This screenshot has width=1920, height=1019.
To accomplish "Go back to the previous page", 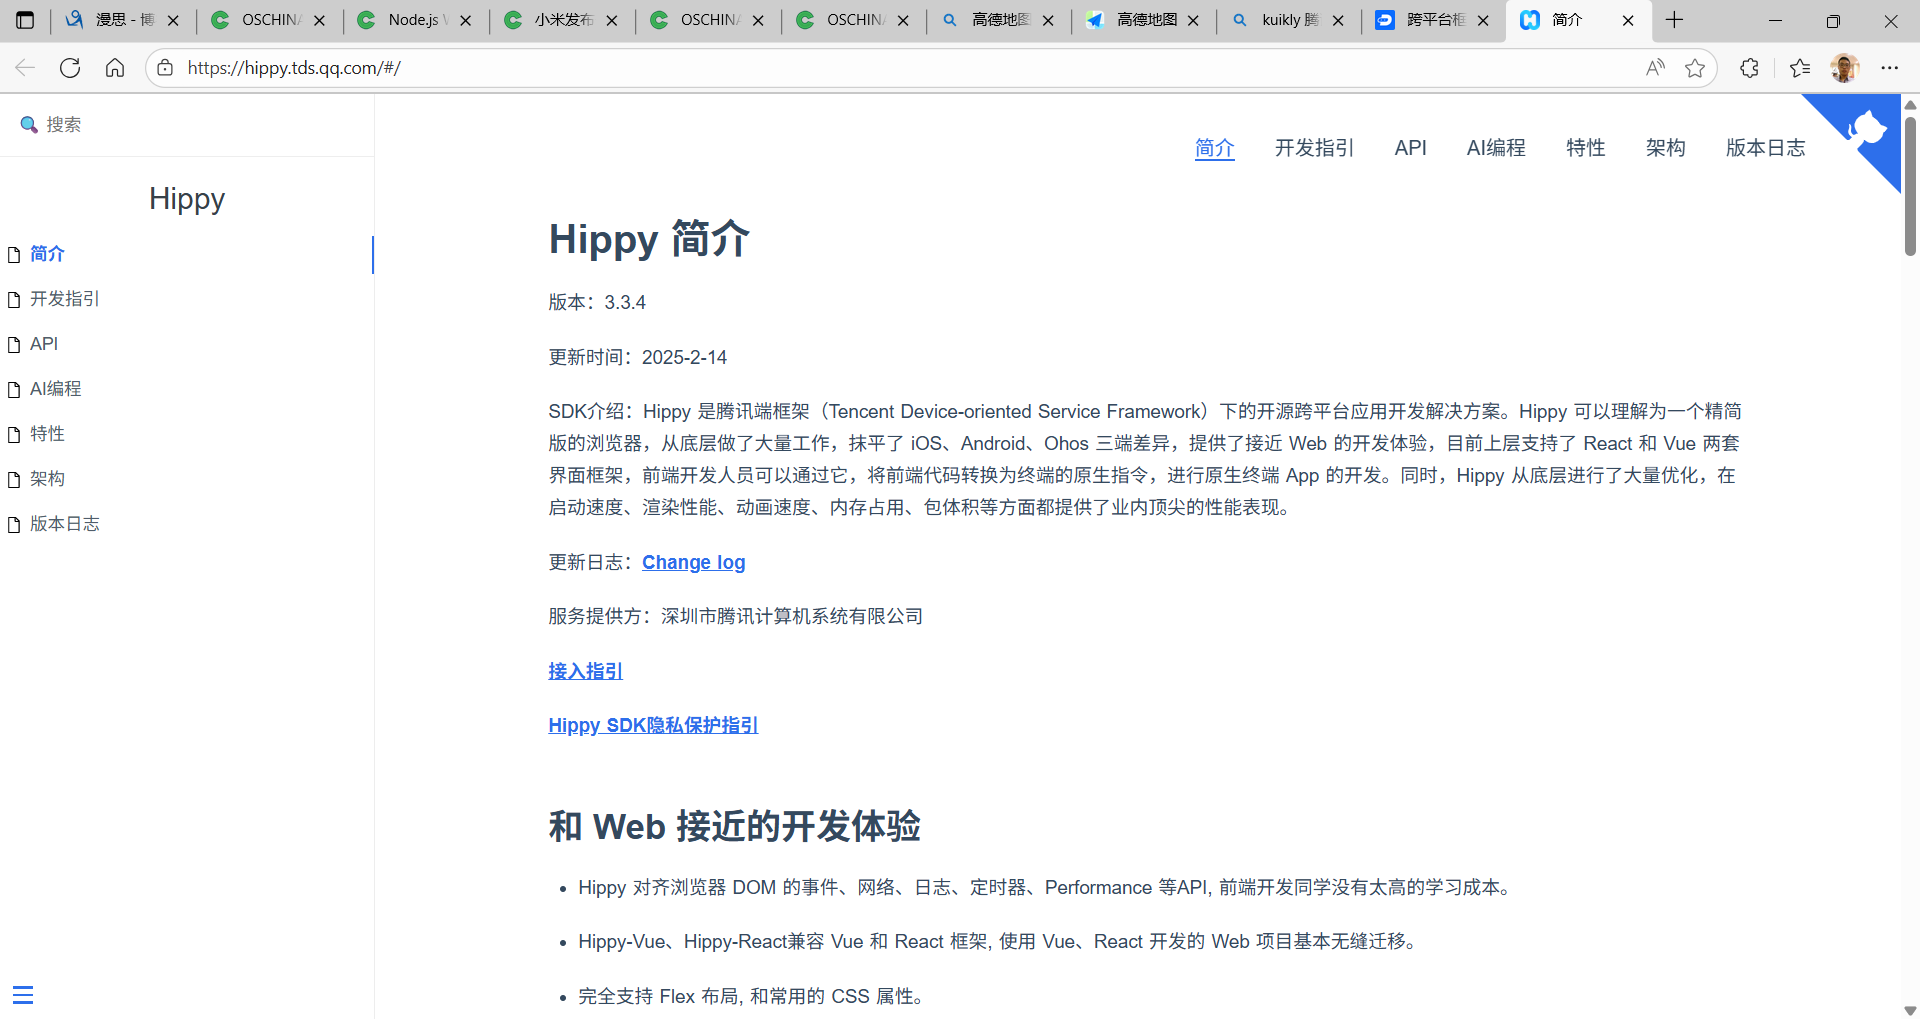I will [x=25, y=68].
